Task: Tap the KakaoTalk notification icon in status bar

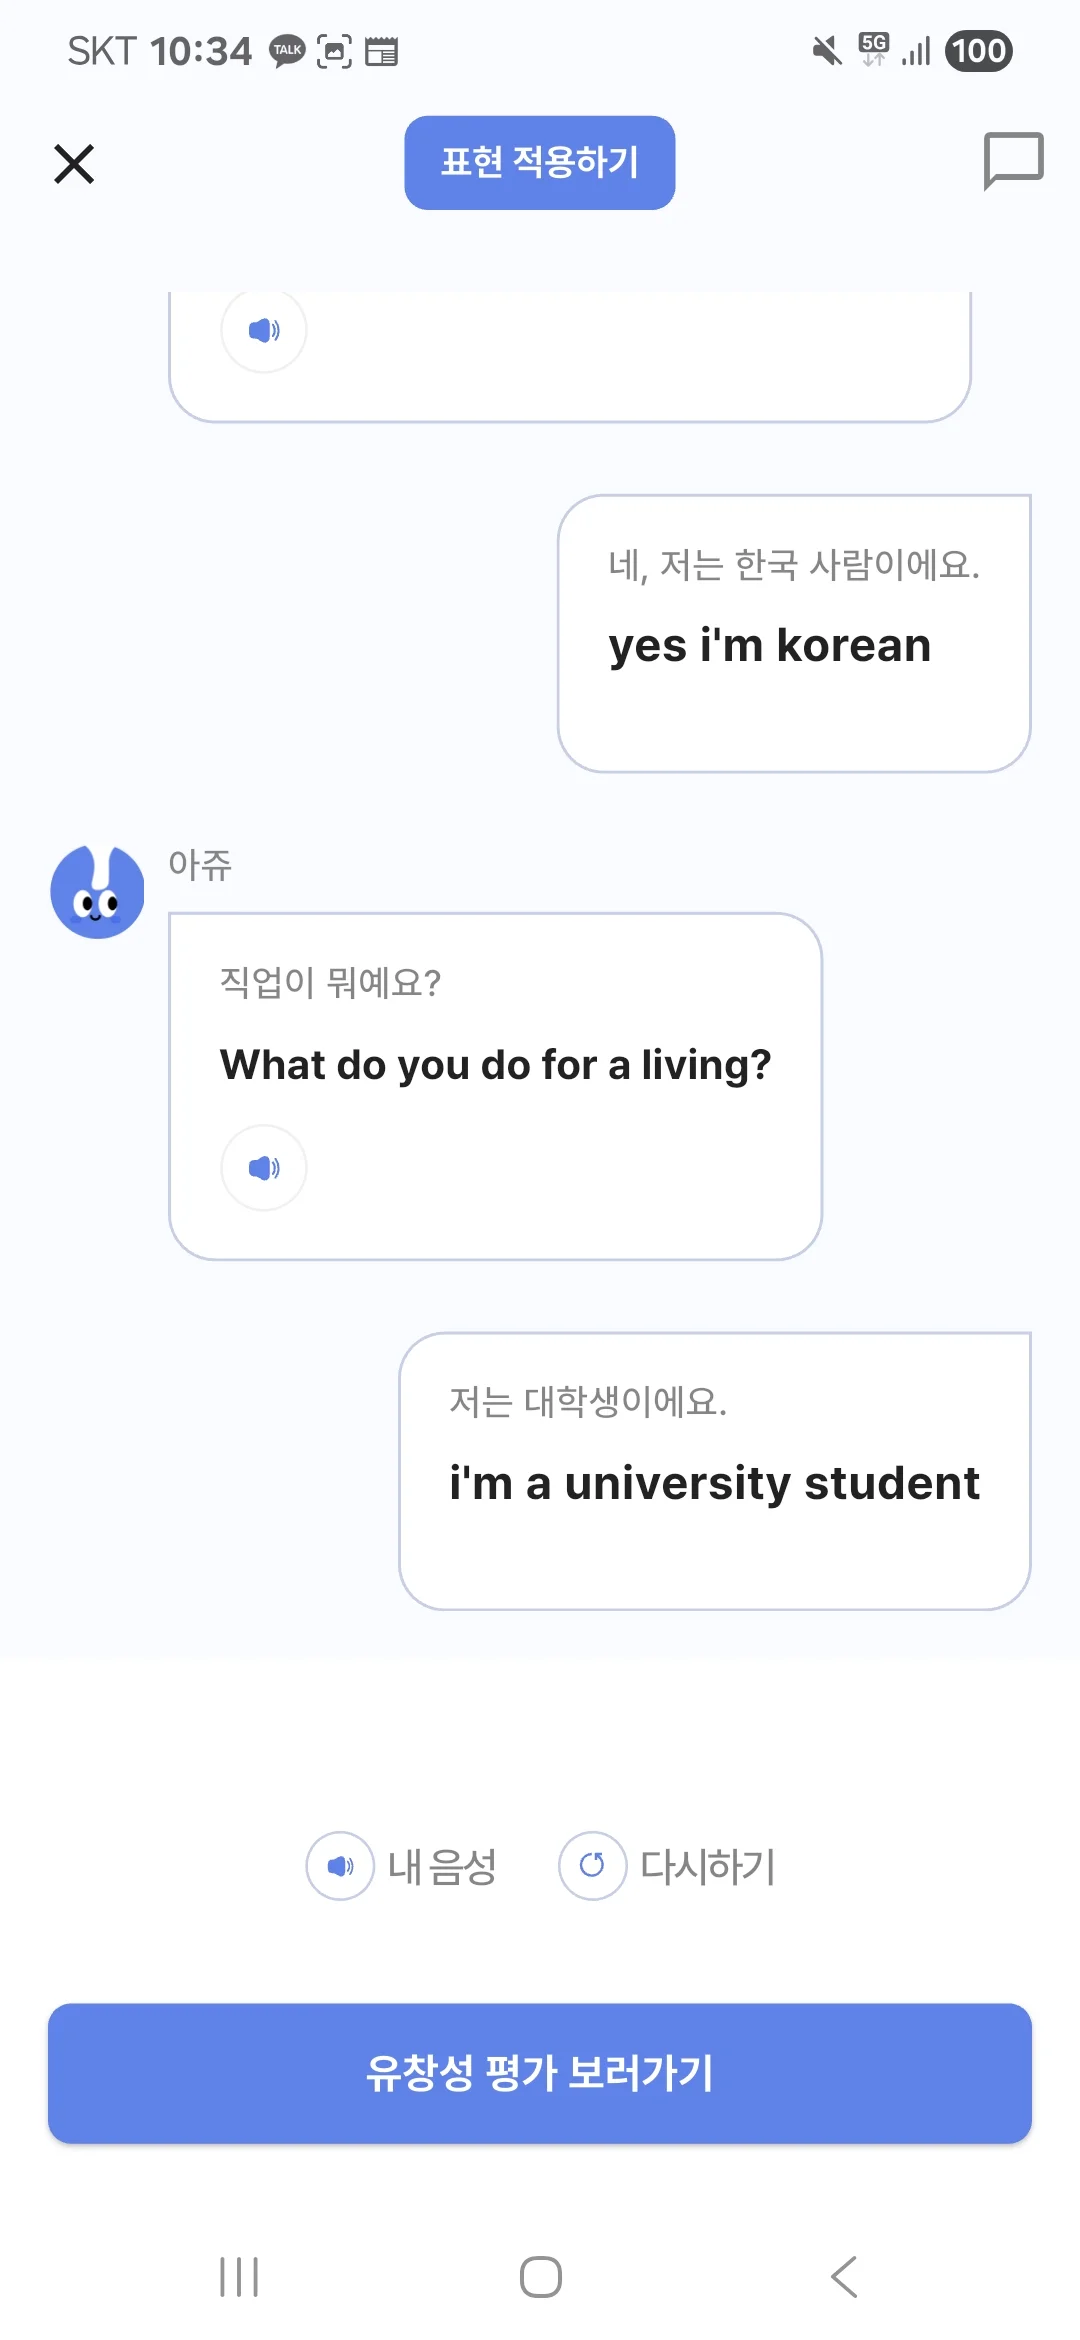Action: click(287, 51)
